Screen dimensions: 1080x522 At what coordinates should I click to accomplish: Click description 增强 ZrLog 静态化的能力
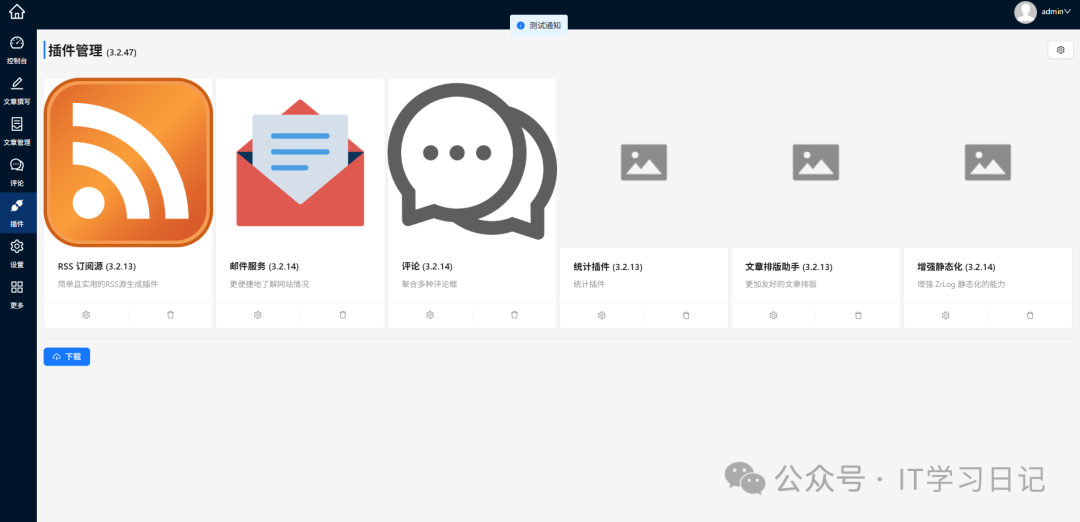[x=962, y=284]
